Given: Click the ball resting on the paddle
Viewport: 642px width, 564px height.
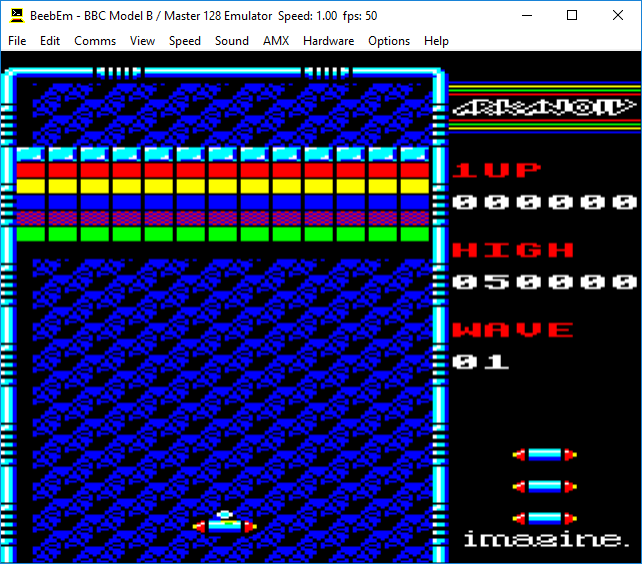Looking at the screenshot, I should pos(224,514).
